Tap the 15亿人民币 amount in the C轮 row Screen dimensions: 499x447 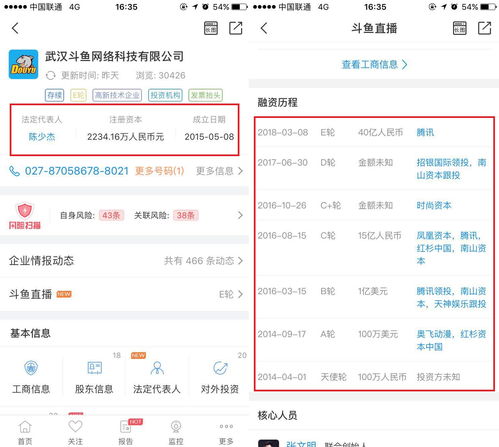pos(380,236)
